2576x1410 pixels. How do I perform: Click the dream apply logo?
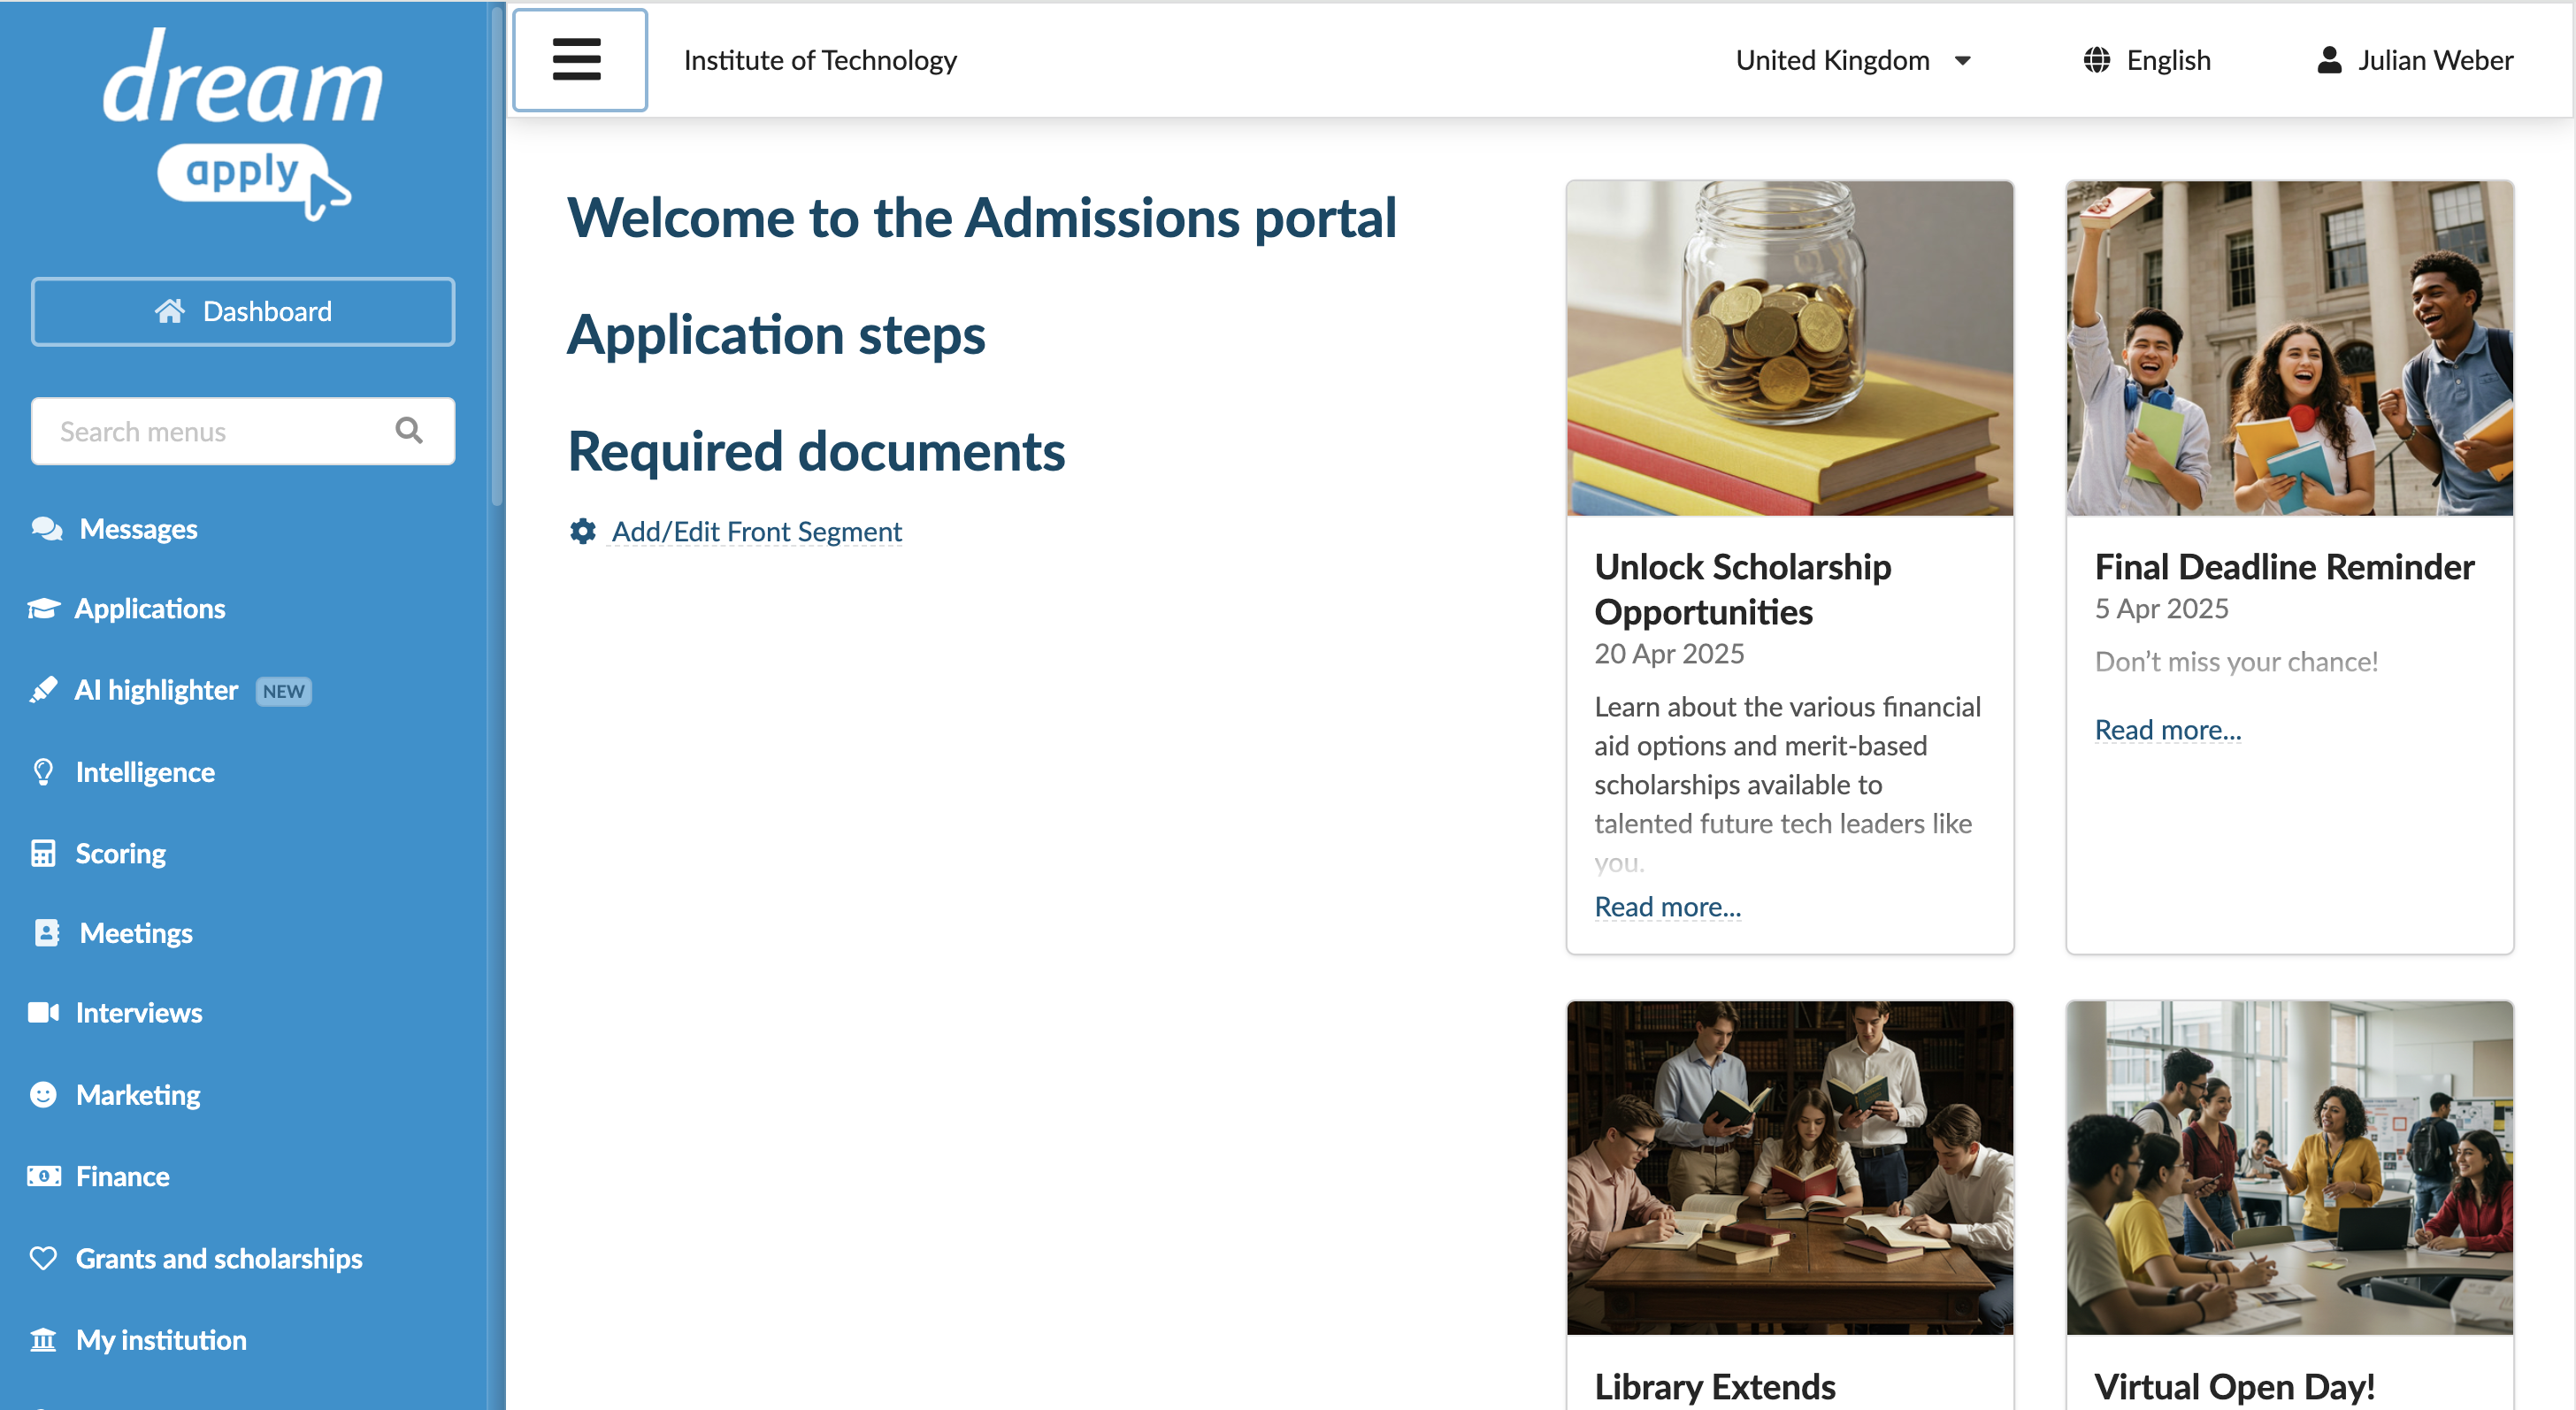tap(243, 123)
